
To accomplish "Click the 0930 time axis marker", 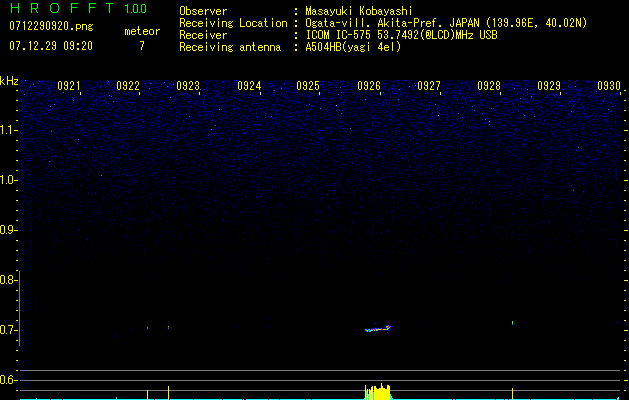I will coord(609,86).
